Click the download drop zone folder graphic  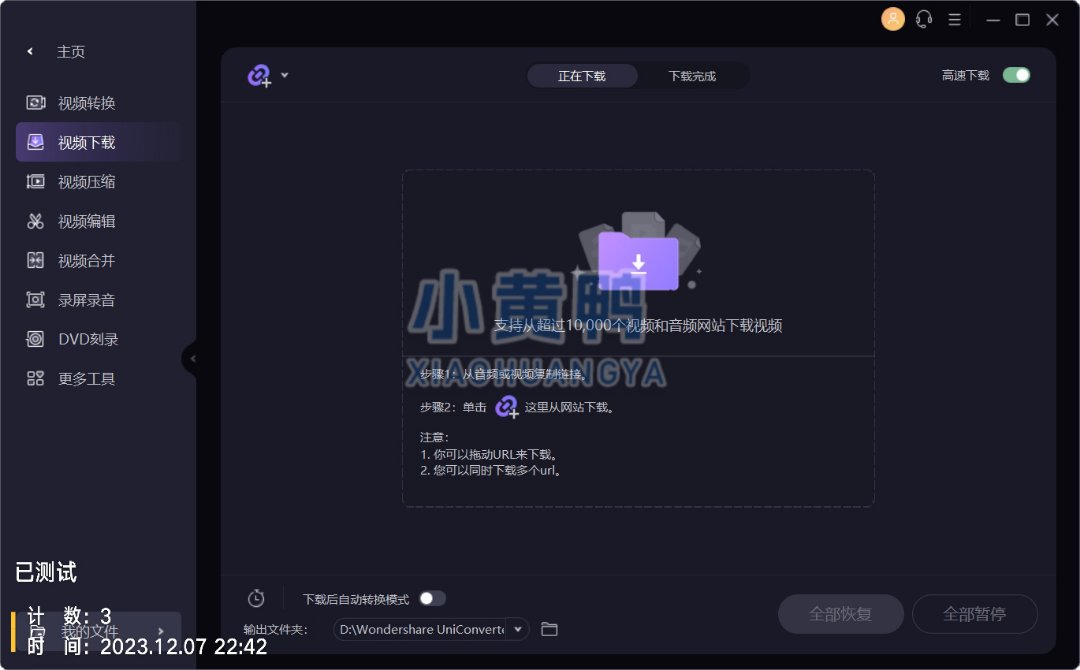(x=638, y=260)
